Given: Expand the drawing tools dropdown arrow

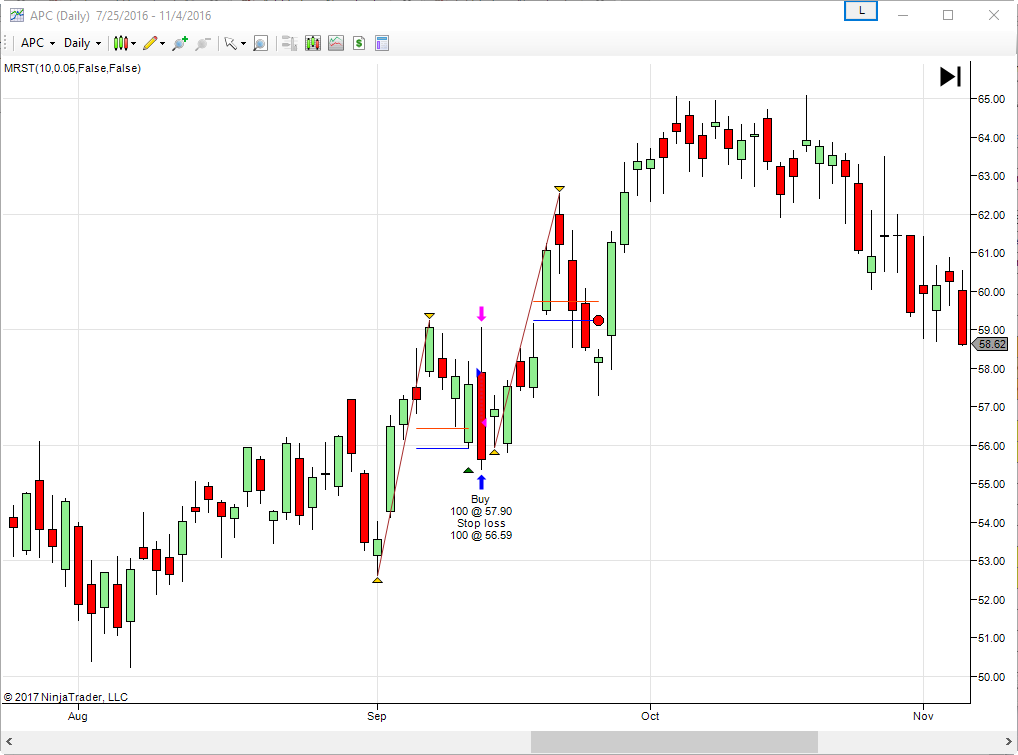Looking at the screenshot, I should [161, 43].
